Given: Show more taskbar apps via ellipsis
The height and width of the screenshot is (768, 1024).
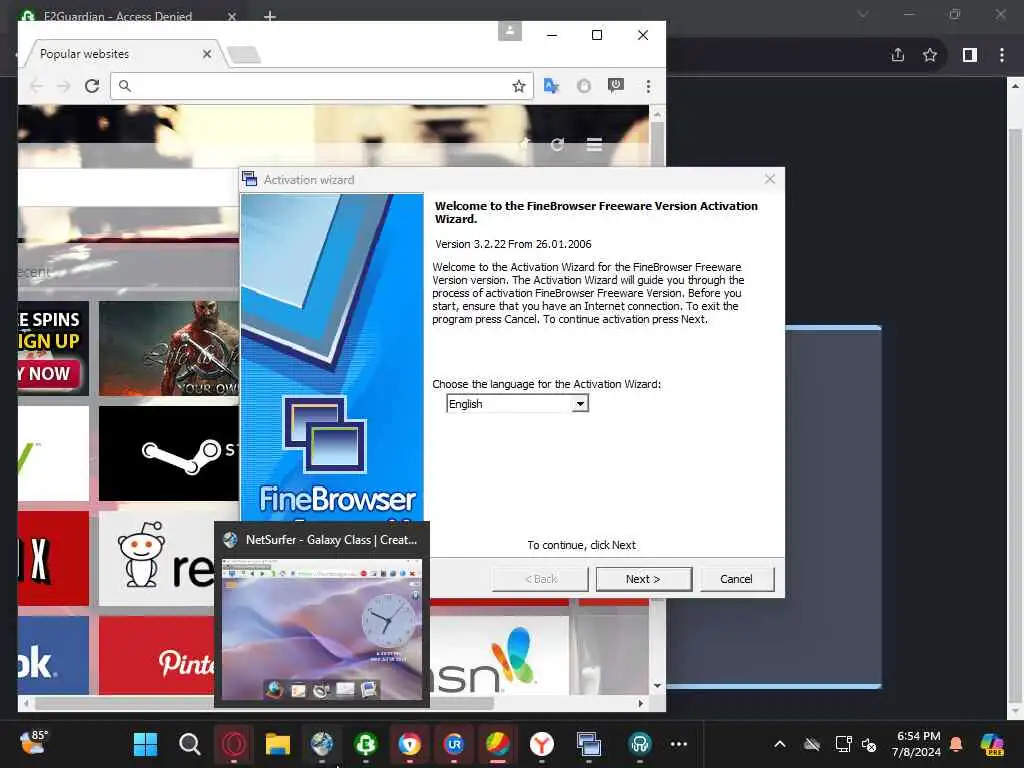Looking at the screenshot, I should coord(679,744).
